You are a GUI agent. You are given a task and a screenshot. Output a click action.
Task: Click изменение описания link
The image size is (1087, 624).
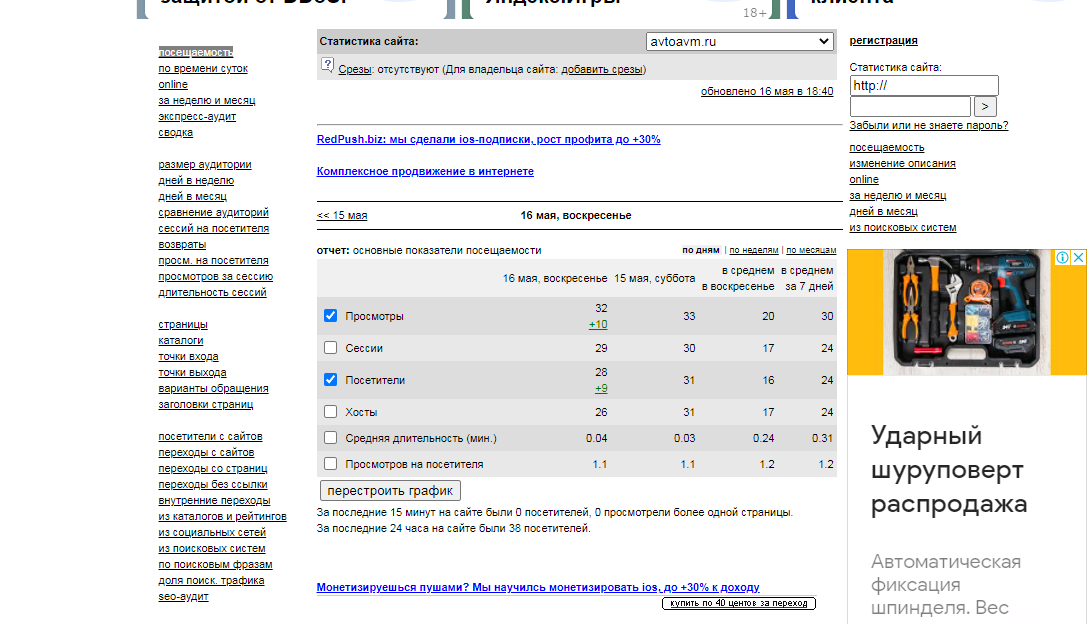click(x=902, y=163)
